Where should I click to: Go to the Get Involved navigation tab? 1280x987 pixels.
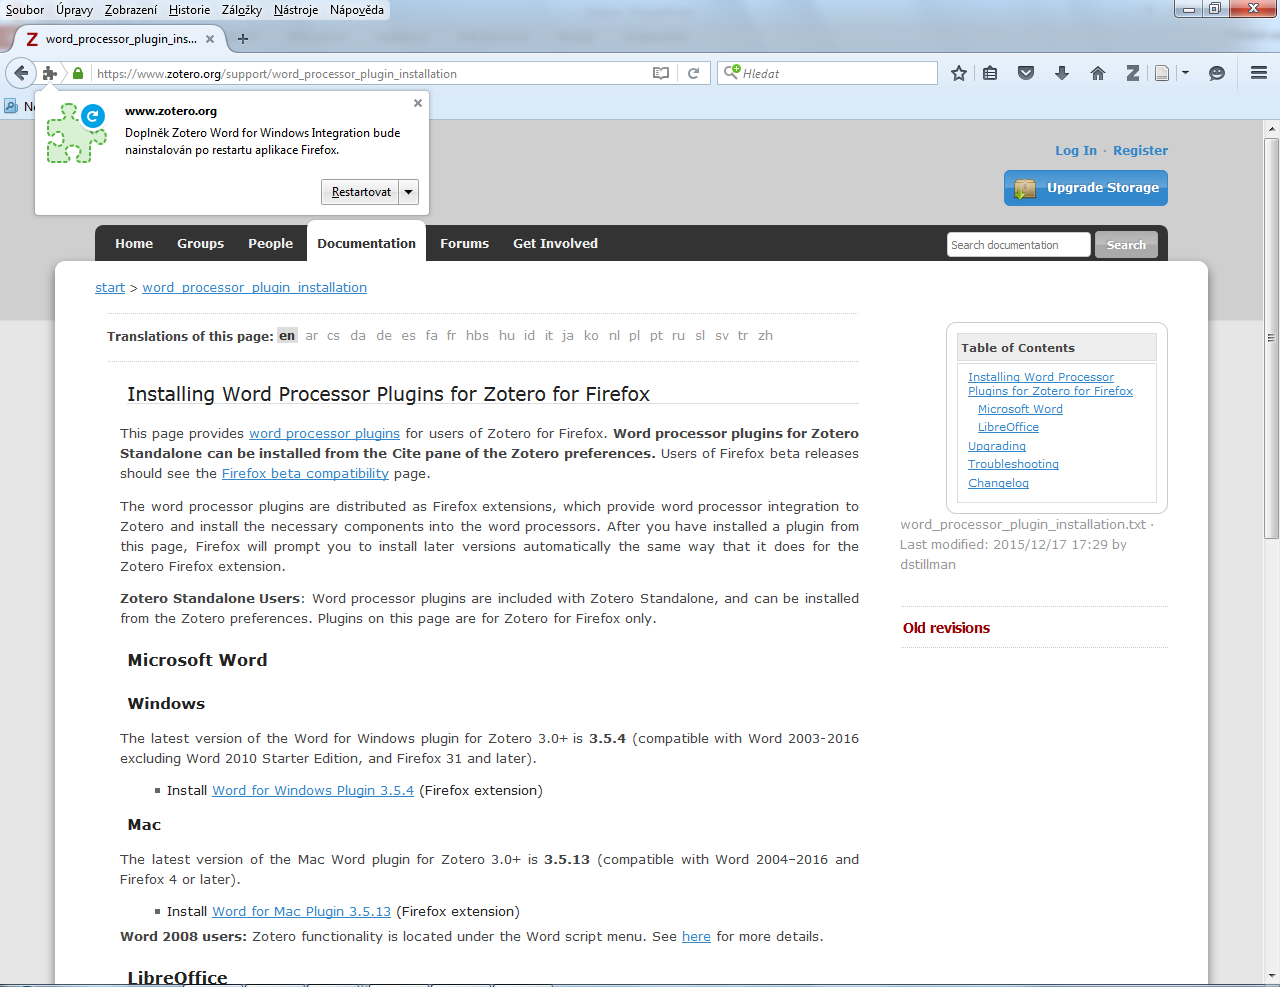pos(555,243)
